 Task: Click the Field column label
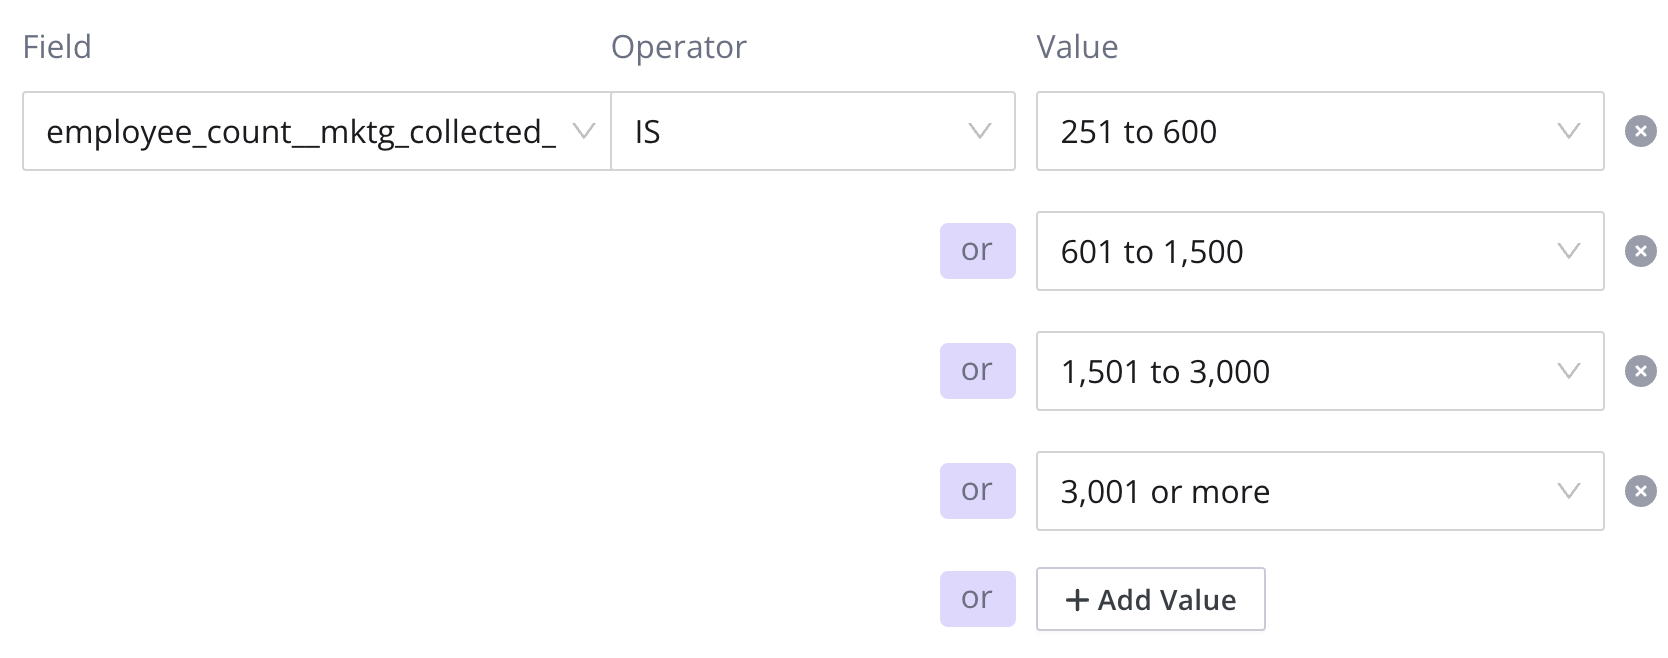pos(57,47)
